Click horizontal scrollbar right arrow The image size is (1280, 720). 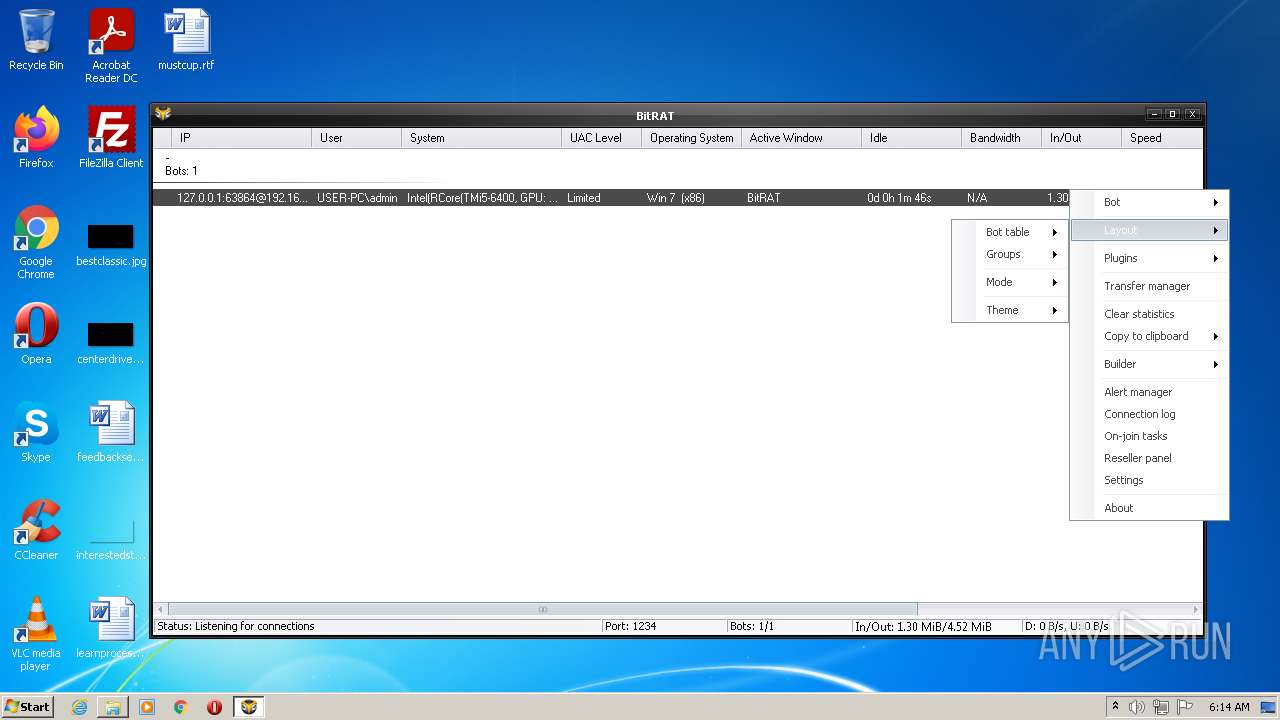[1195, 609]
